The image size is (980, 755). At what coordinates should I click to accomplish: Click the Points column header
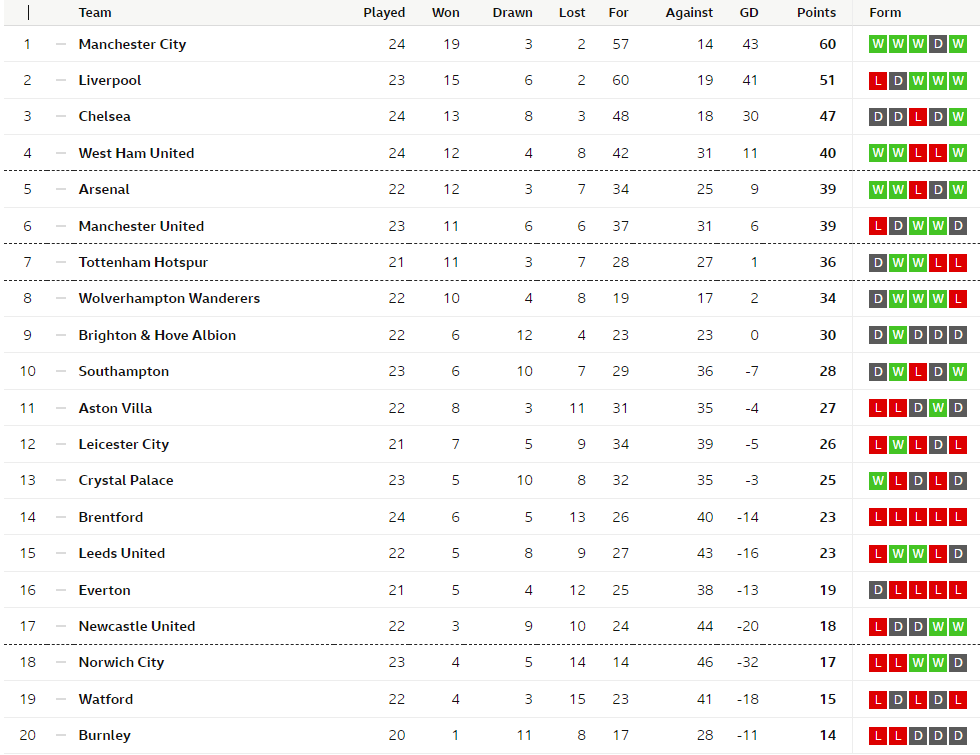click(816, 13)
